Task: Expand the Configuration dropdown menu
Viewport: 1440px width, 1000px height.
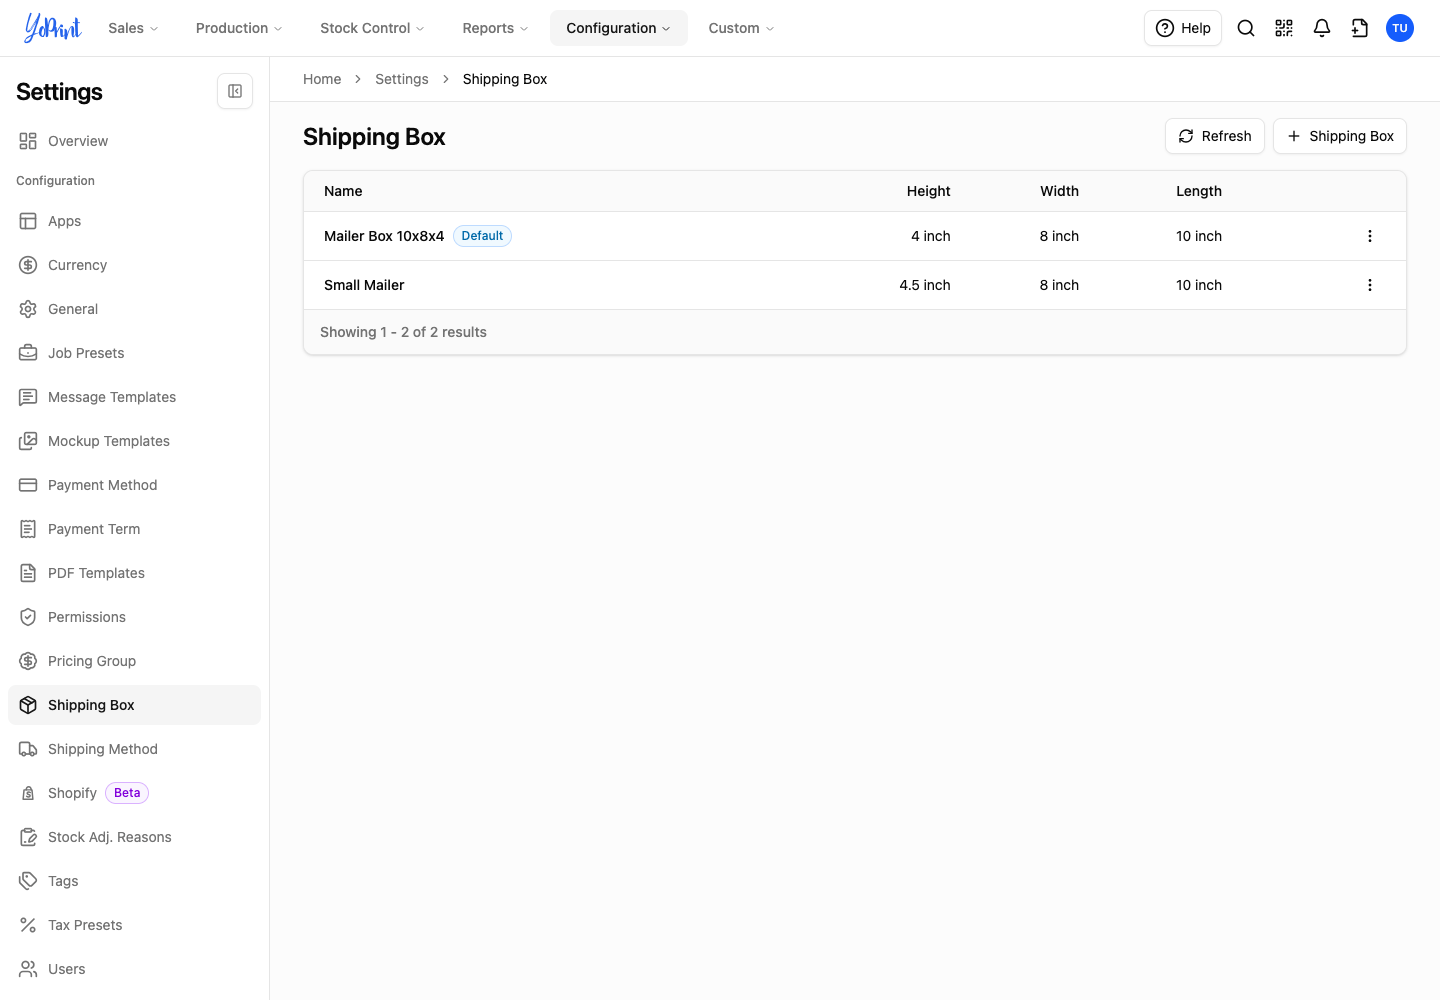Action: pyautogui.click(x=619, y=28)
